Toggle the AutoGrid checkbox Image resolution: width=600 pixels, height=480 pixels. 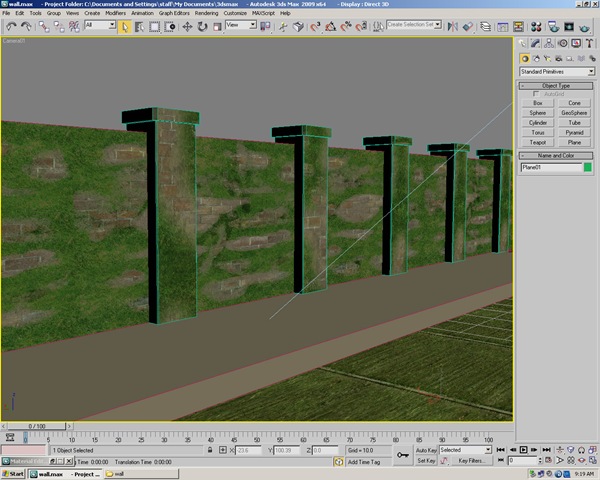coord(535,94)
